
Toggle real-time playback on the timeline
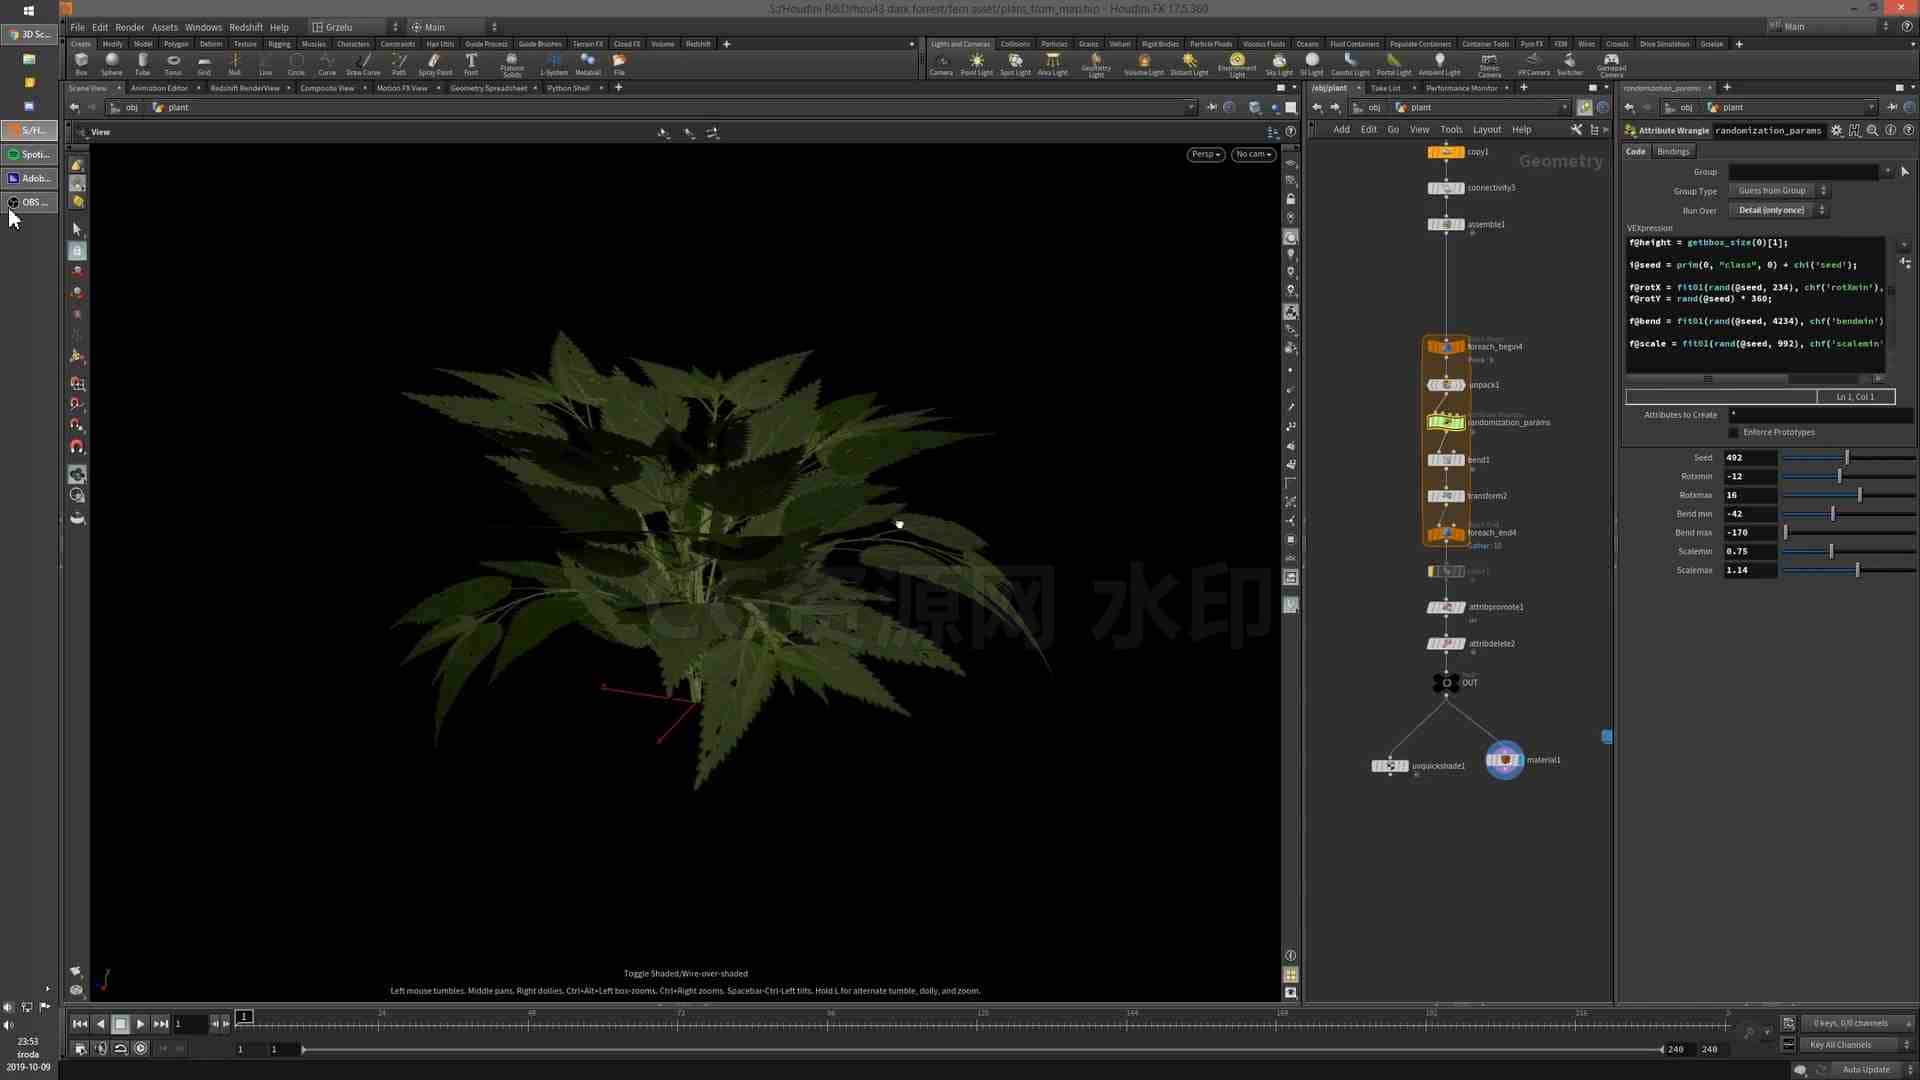pos(140,1048)
